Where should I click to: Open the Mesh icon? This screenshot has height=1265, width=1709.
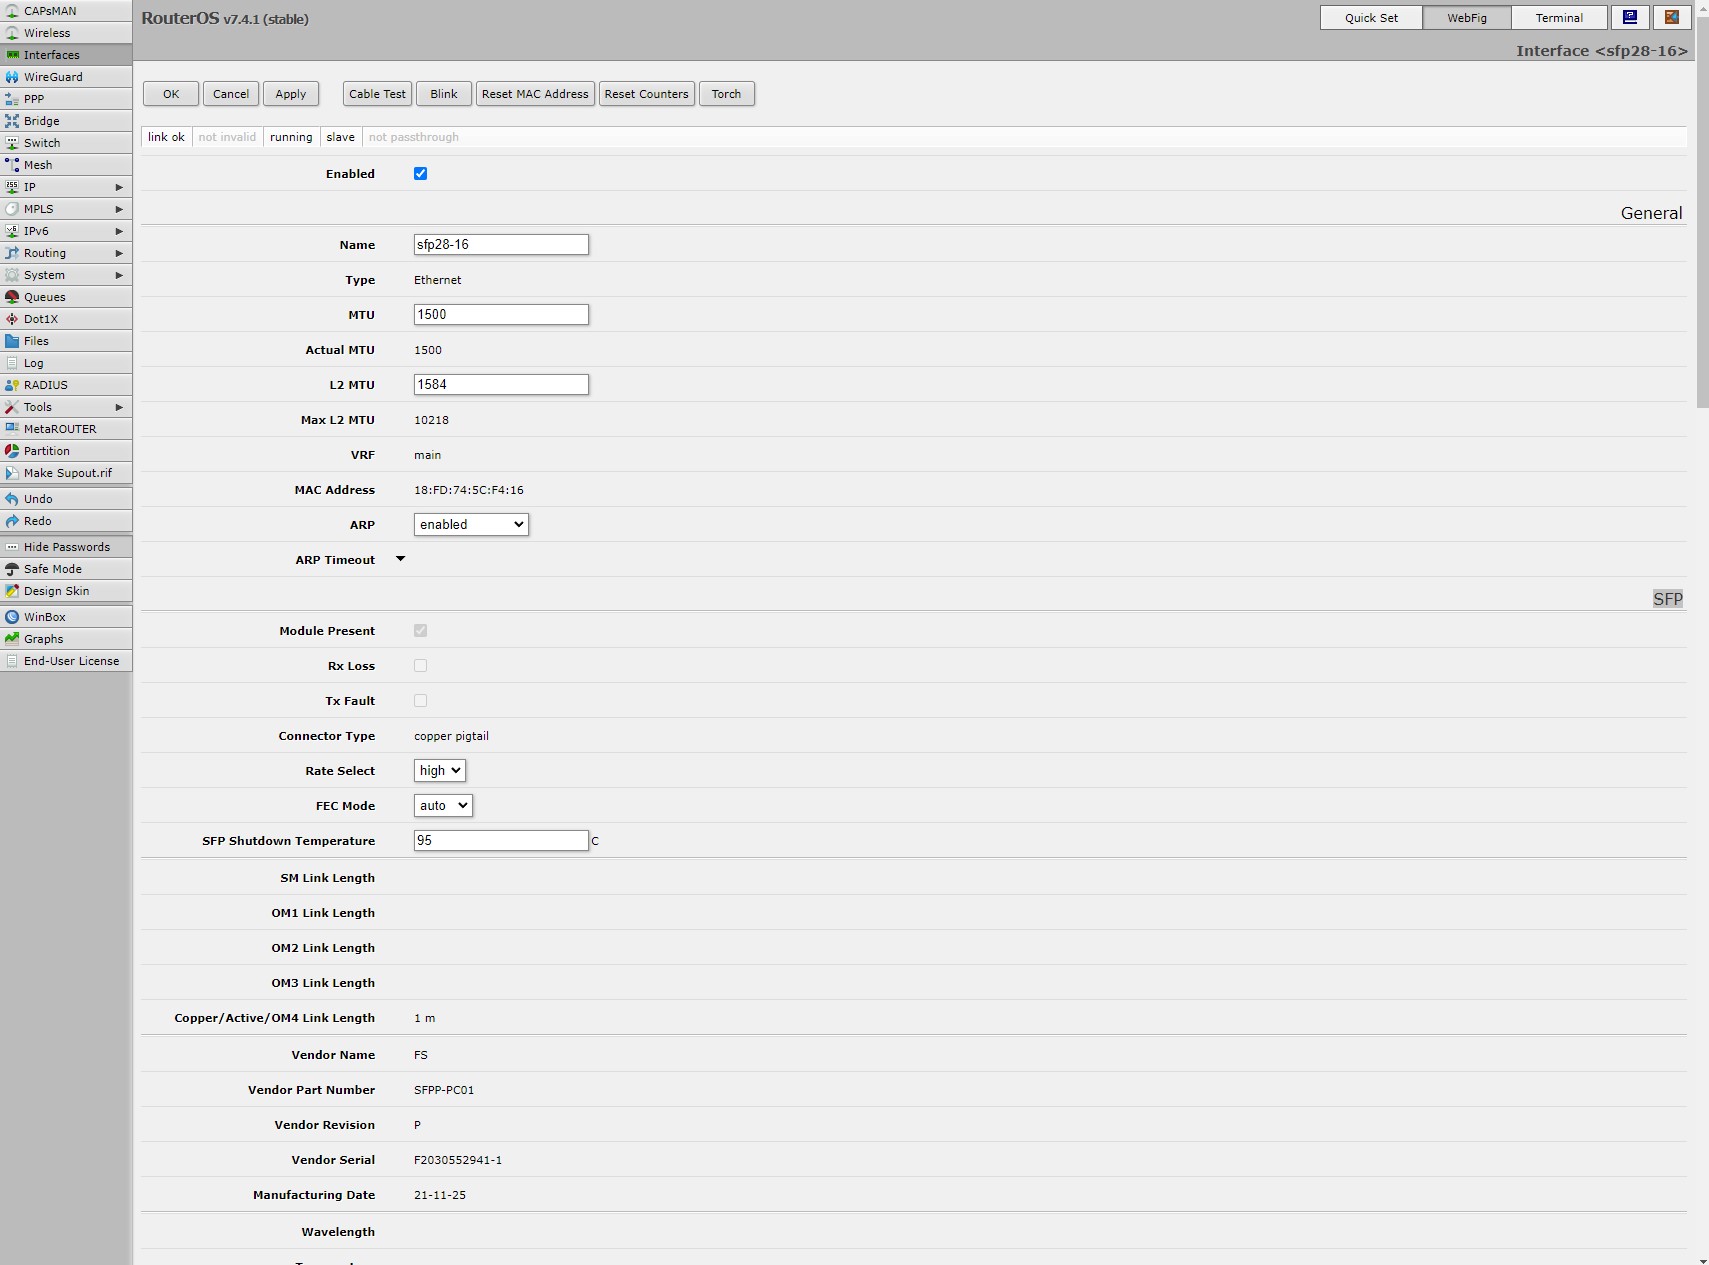12,165
